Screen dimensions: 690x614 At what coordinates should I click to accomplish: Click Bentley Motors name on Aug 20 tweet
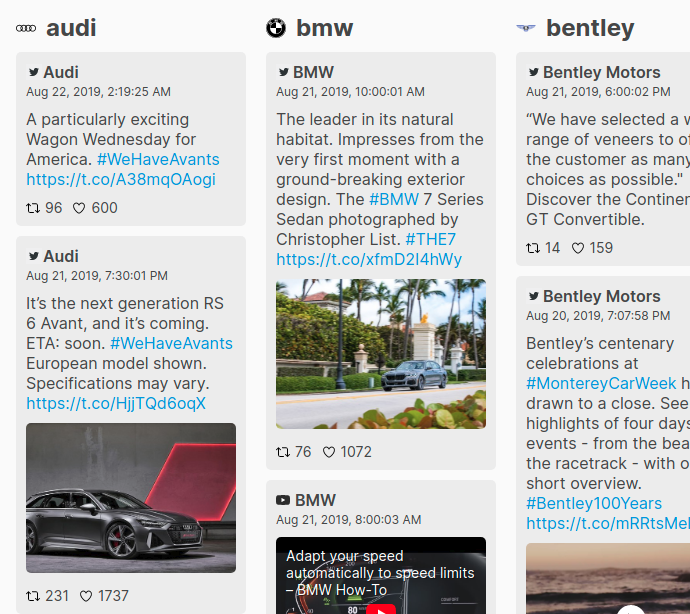pyautogui.click(x=602, y=296)
